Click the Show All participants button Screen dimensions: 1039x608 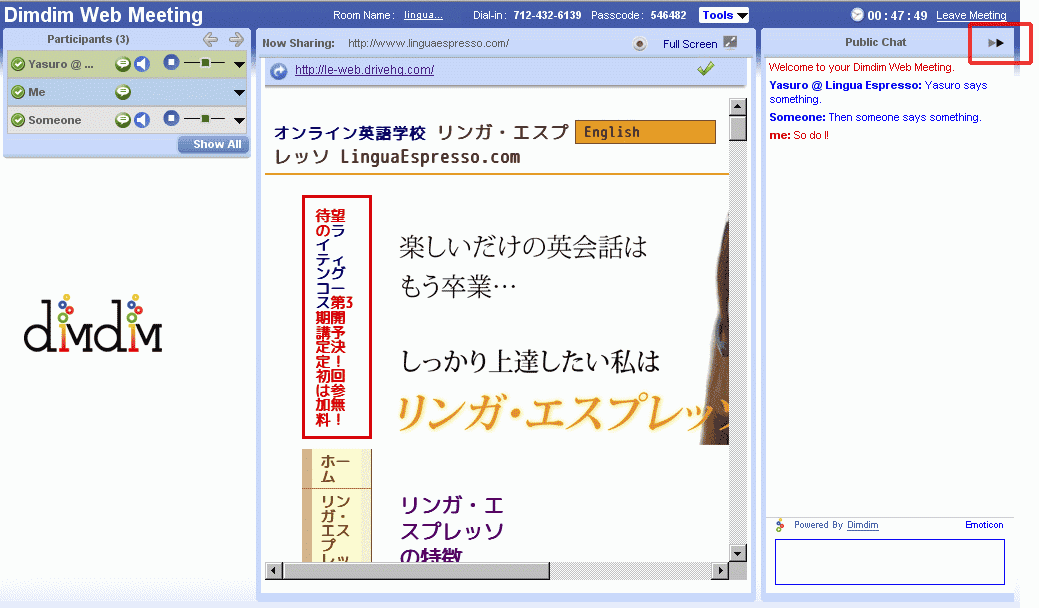click(x=213, y=144)
